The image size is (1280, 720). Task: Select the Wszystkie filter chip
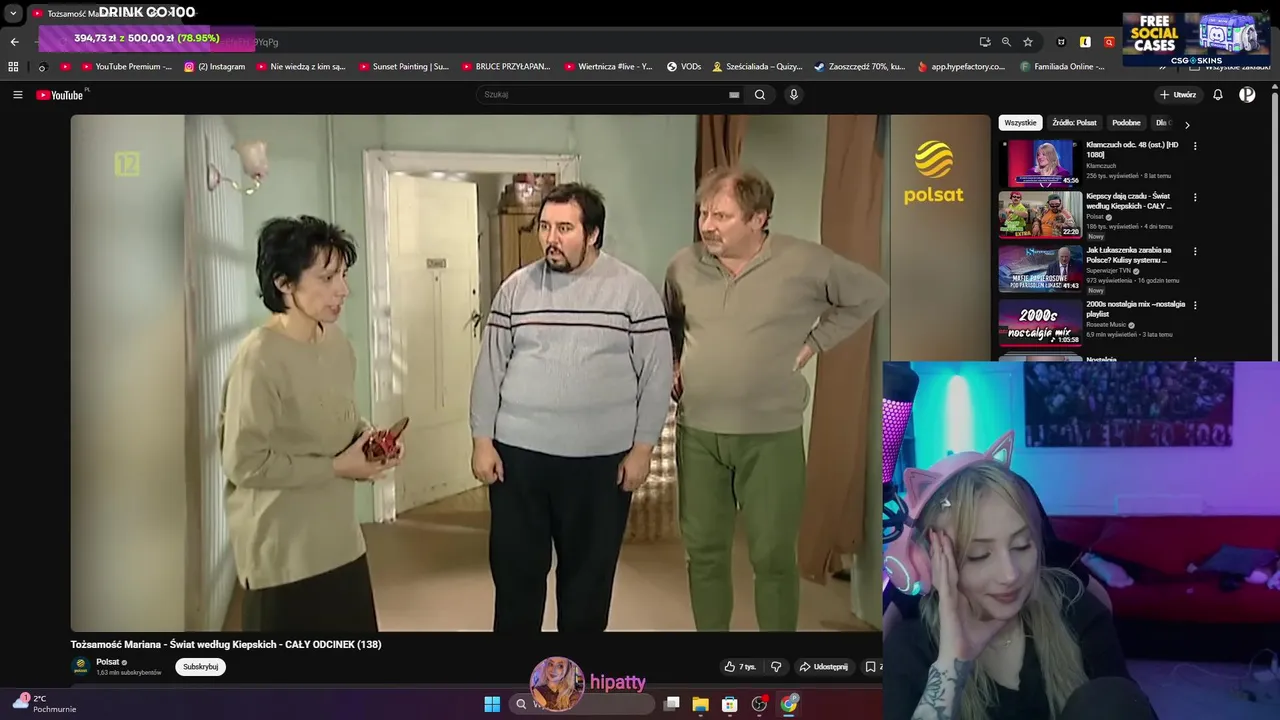point(1020,123)
